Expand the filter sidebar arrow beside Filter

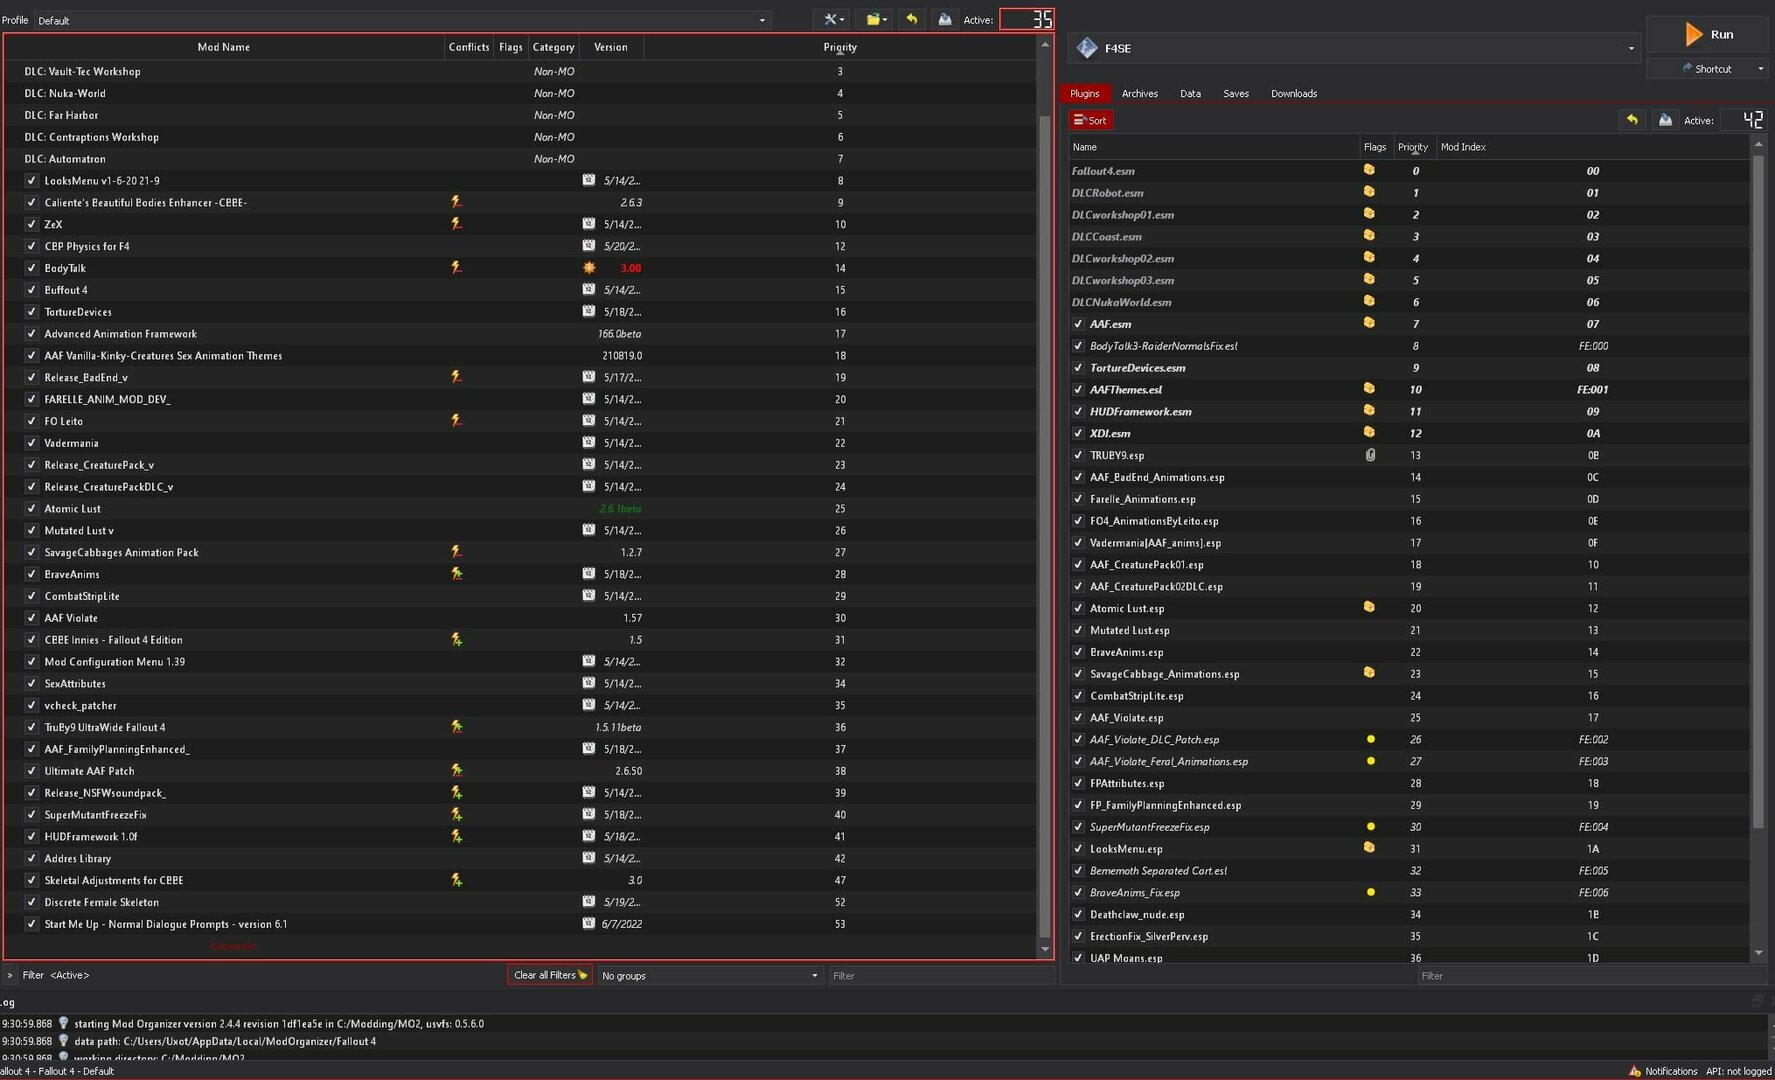point(10,975)
